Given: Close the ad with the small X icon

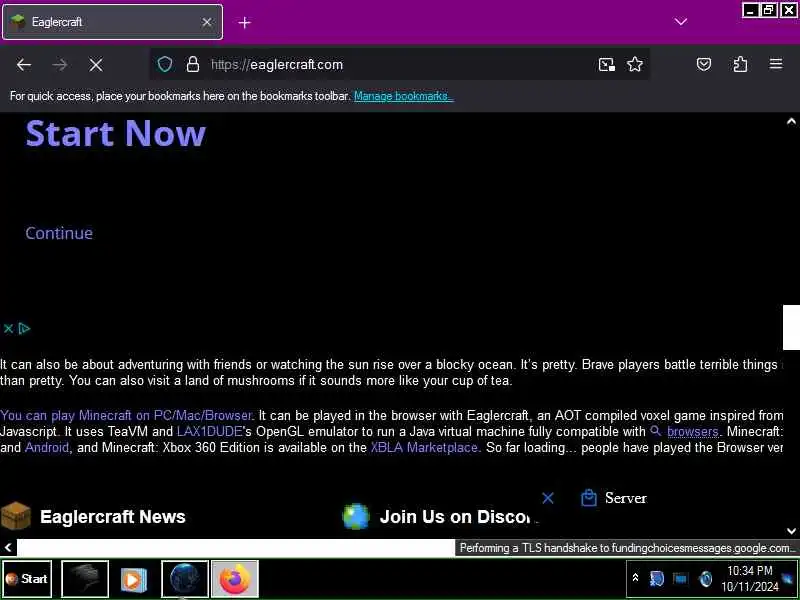Looking at the screenshot, I should pos(8,329).
